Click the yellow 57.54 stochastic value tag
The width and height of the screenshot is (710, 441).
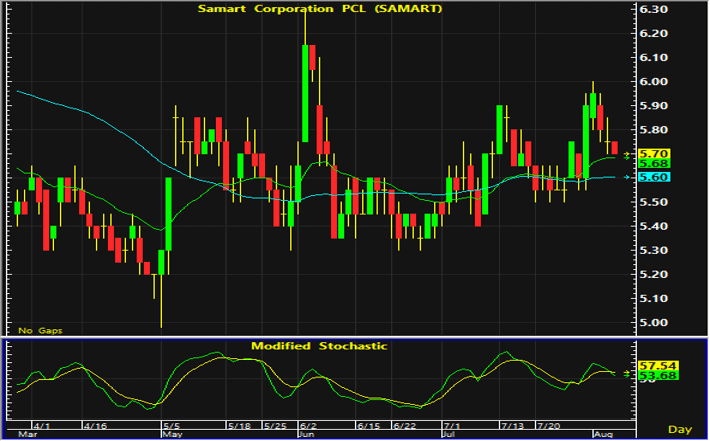click(x=658, y=365)
